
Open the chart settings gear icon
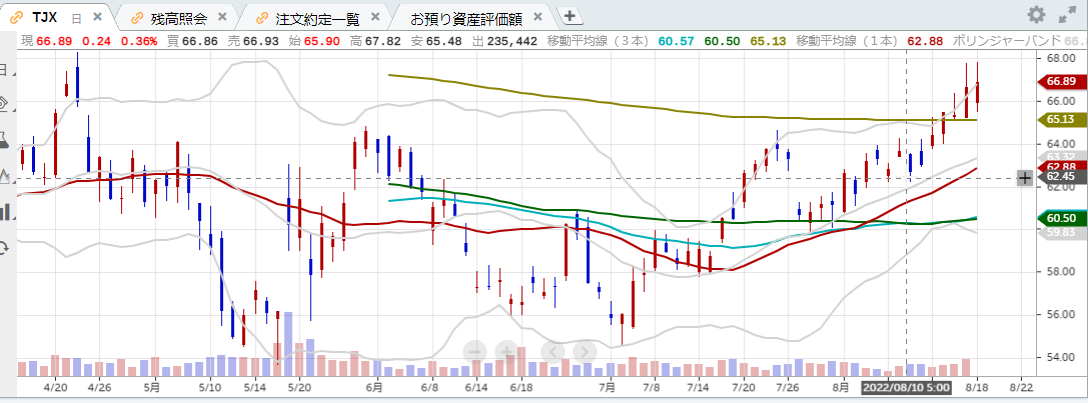[1036, 15]
